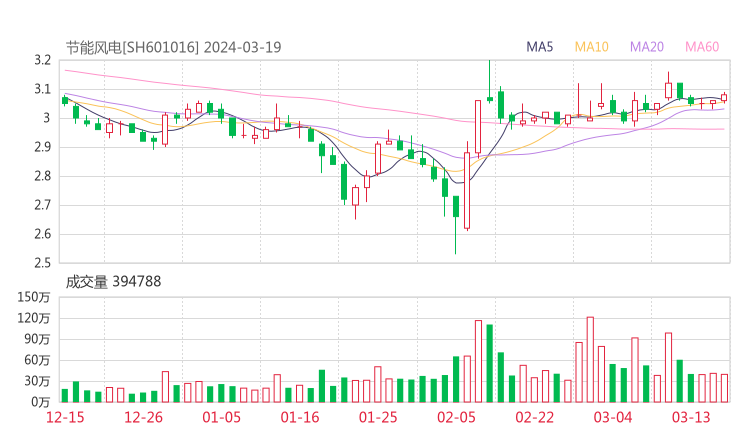Click the 2.7 price axis label
The width and height of the screenshot is (740, 440).
click(42, 205)
